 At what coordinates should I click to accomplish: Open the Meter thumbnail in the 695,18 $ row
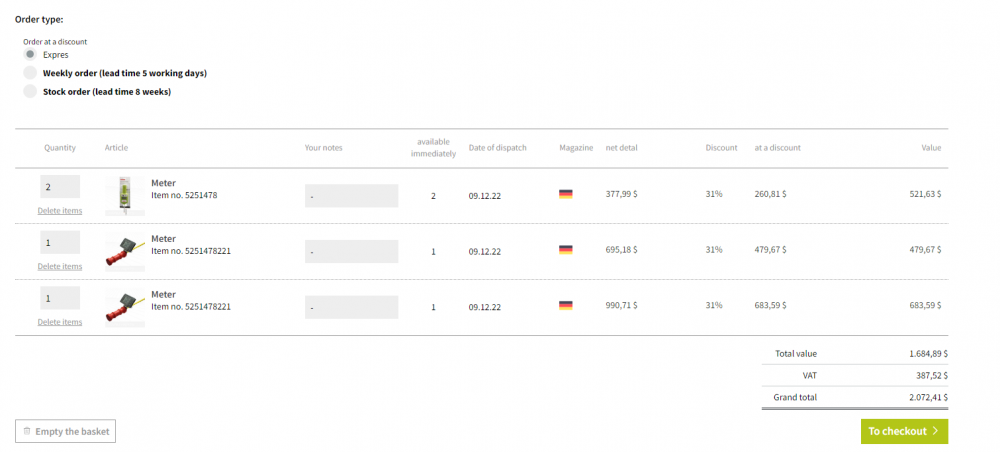pos(123,251)
